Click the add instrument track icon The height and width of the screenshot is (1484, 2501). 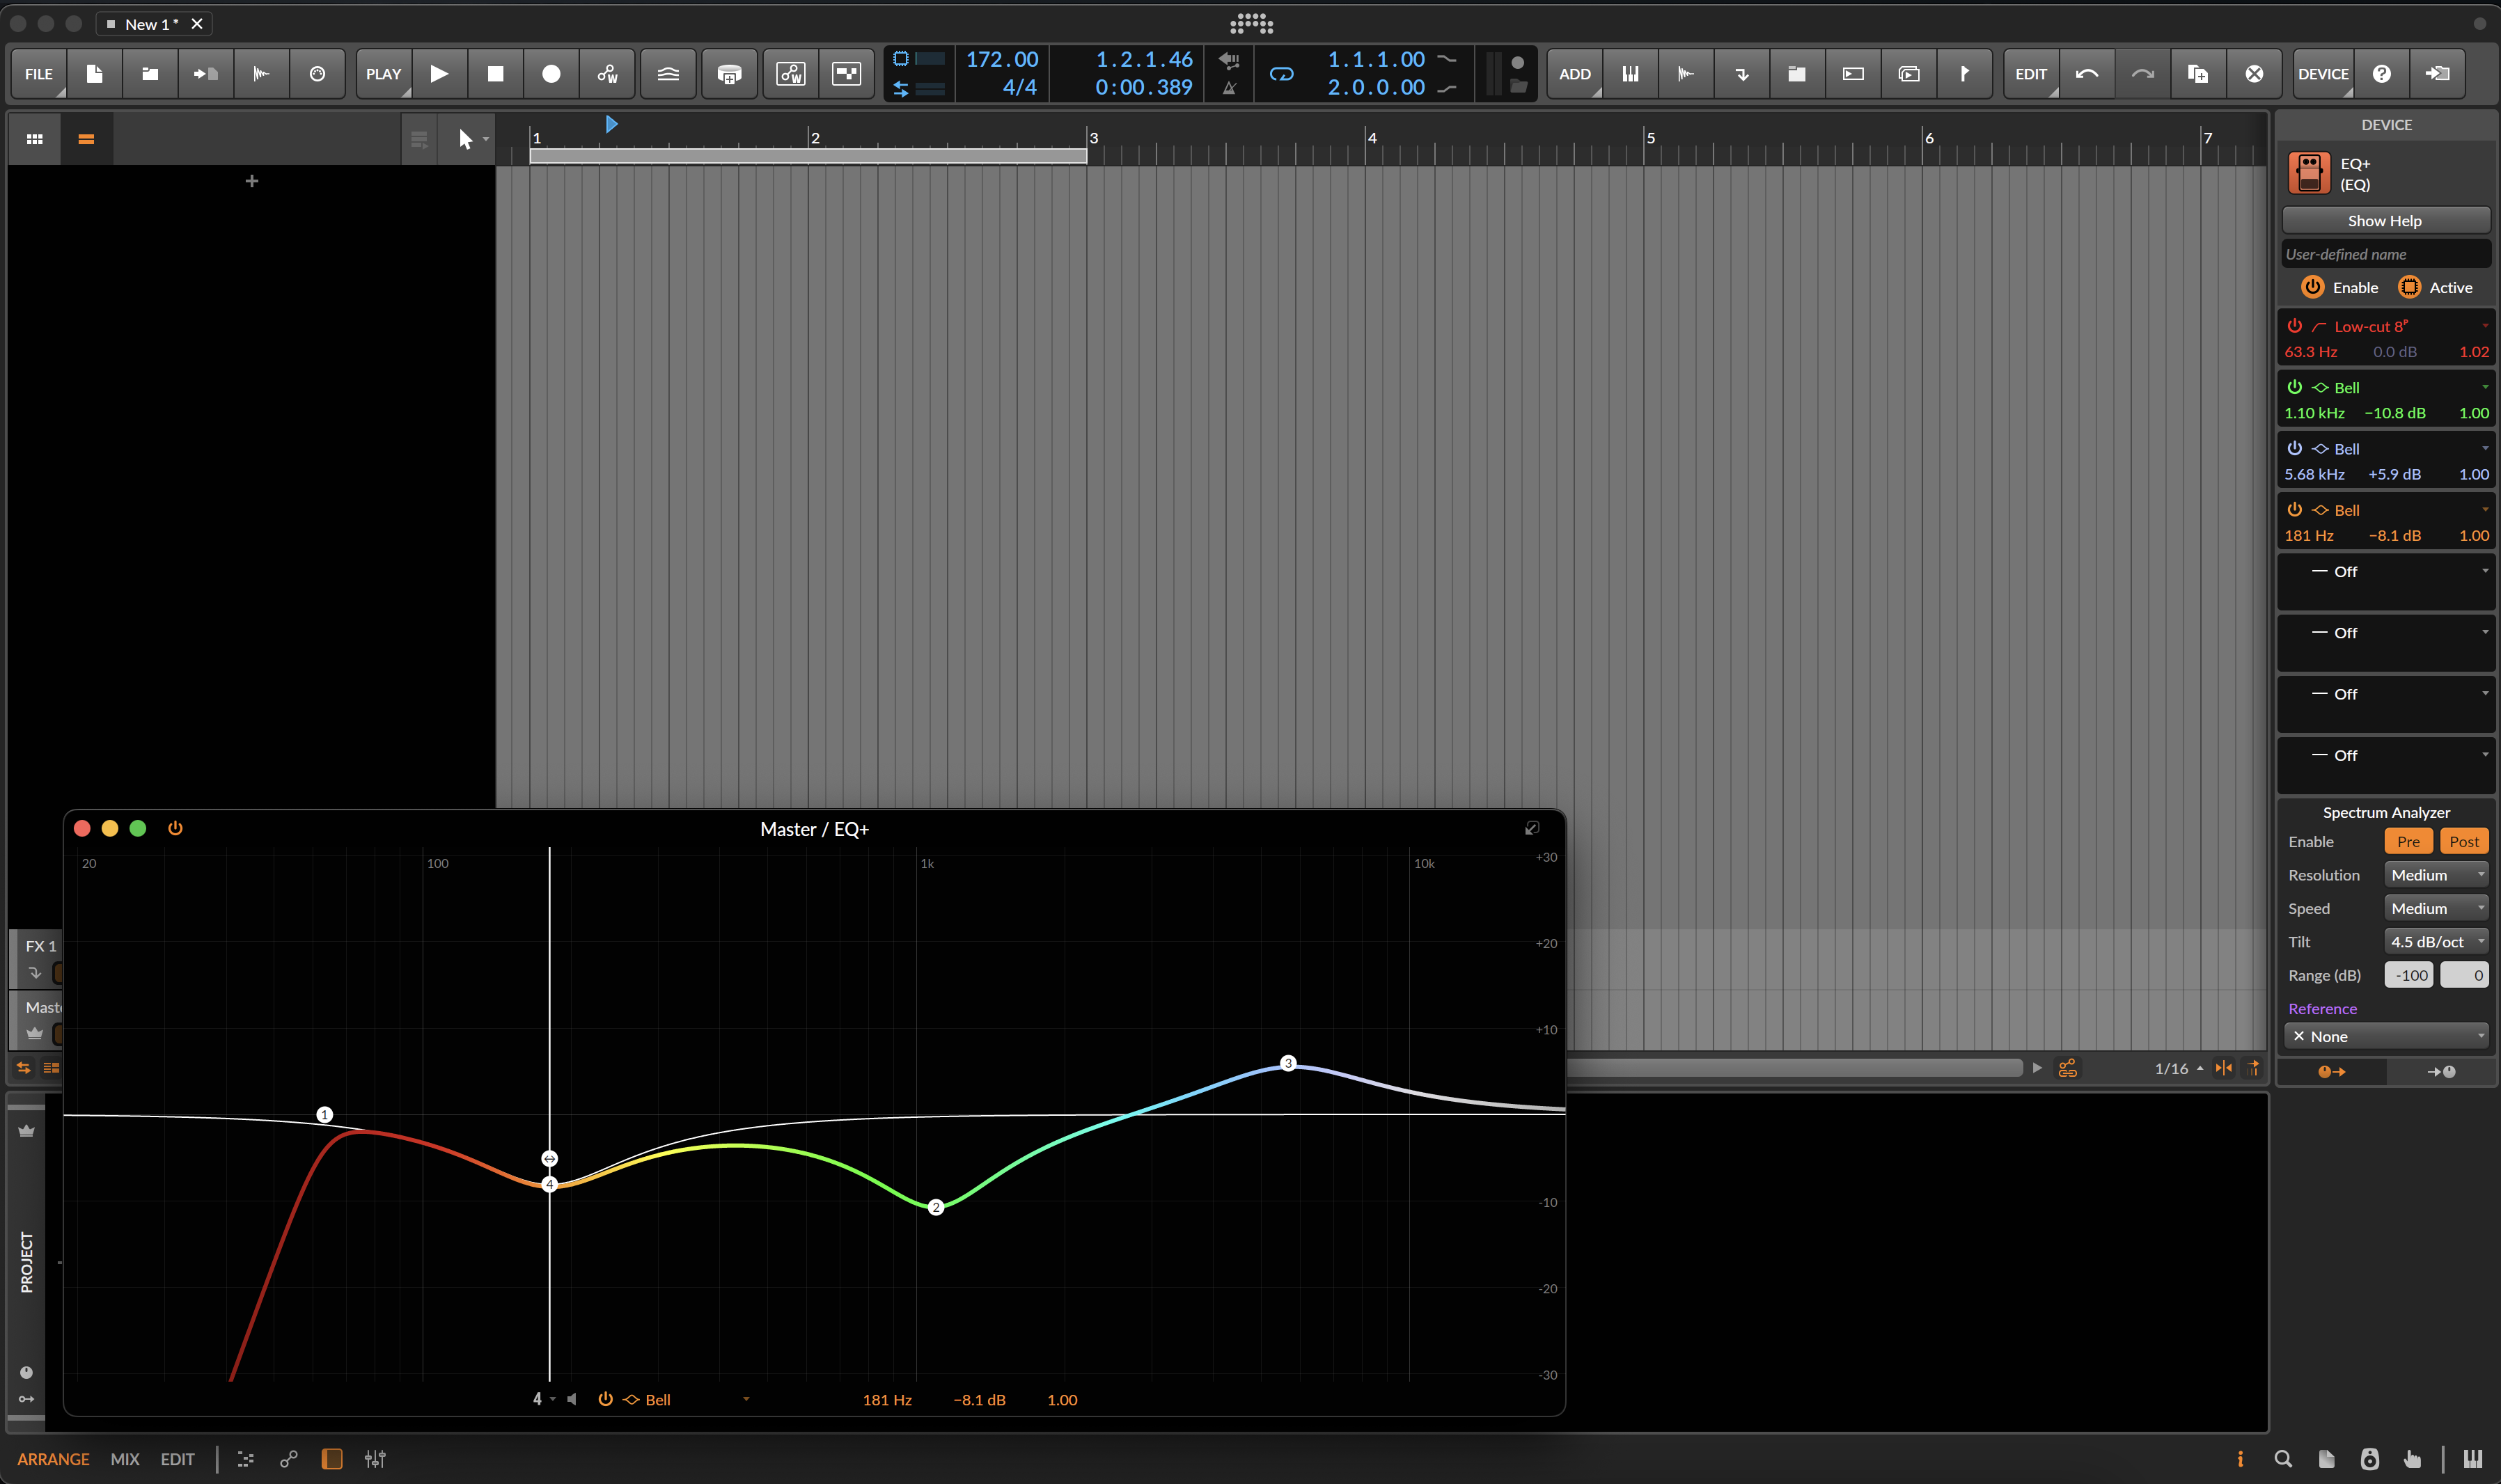[x=1630, y=74]
